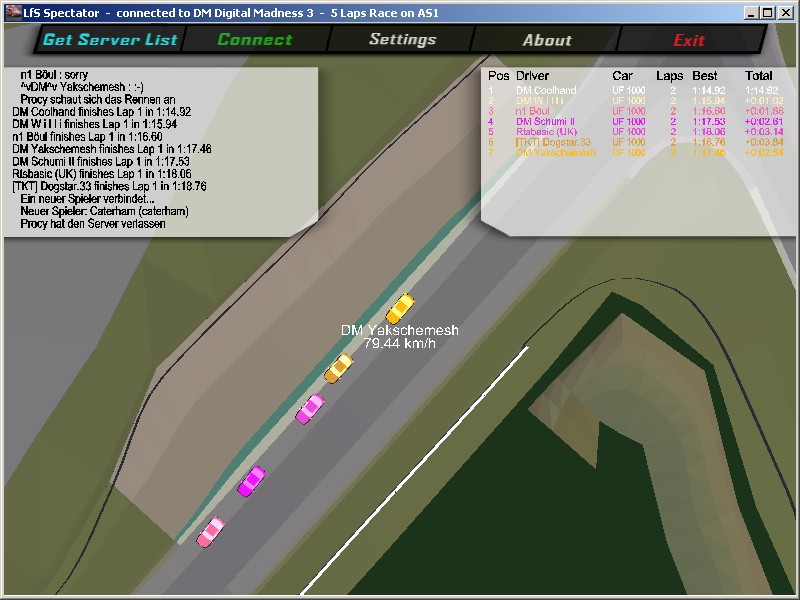Click the Car column header
The height and width of the screenshot is (600, 800).
tap(622, 76)
